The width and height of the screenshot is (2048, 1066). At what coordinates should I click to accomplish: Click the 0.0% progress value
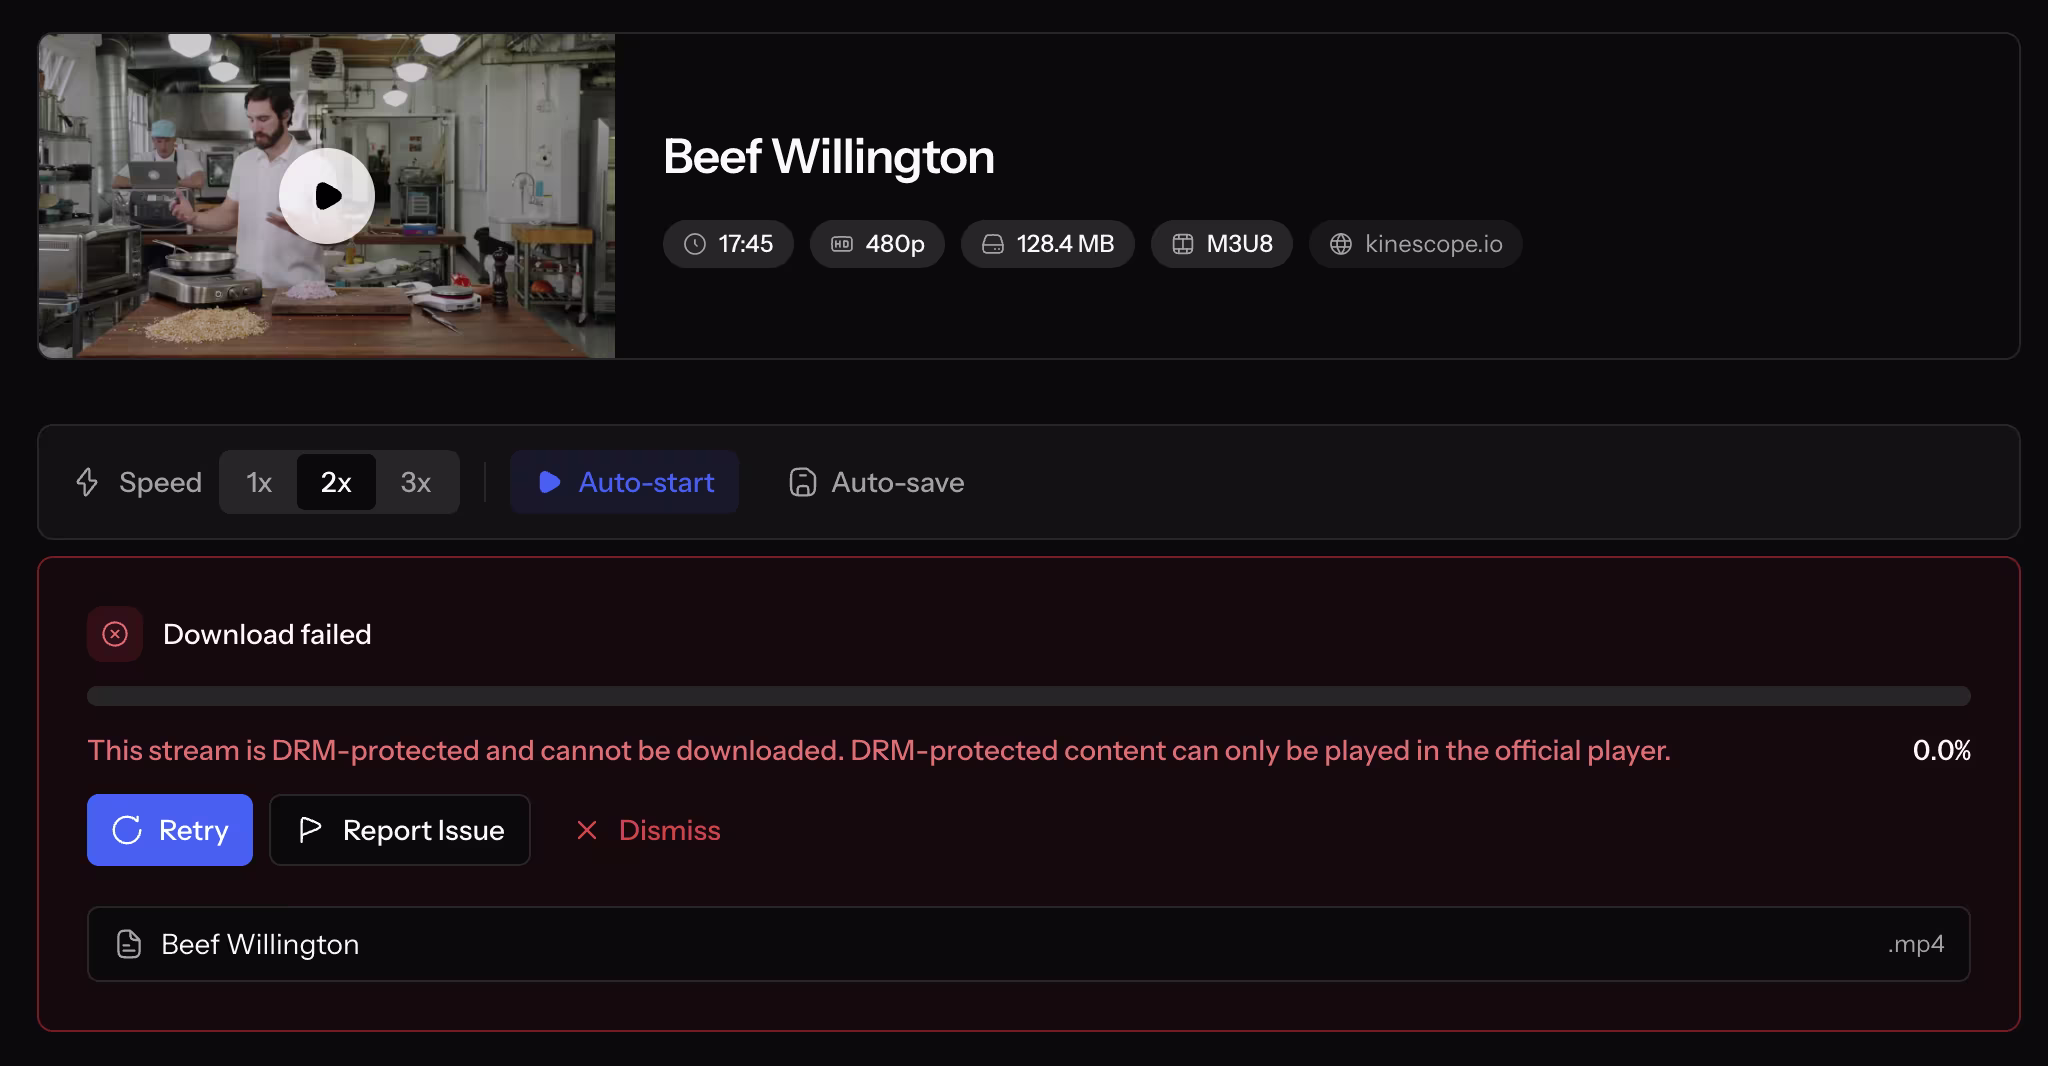pyautogui.click(x=1941, y=751)
